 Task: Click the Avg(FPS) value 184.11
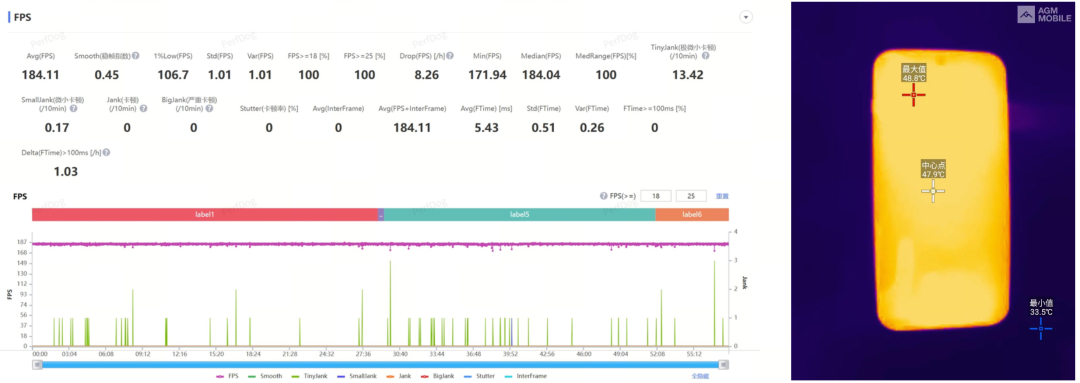pyautogui.click(x=40, y=74)
